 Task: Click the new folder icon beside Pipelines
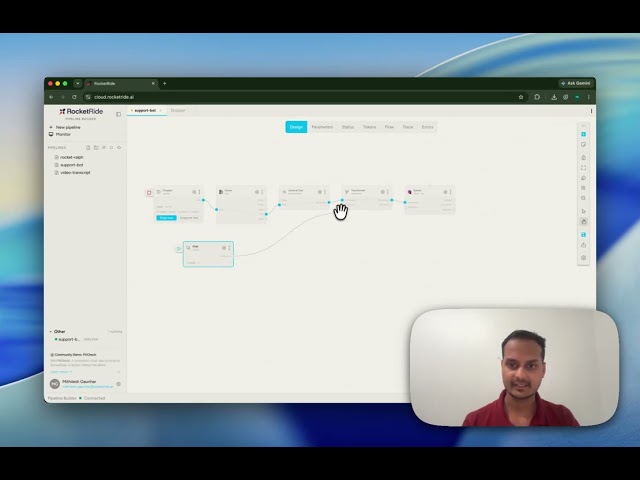click(96, 147)
